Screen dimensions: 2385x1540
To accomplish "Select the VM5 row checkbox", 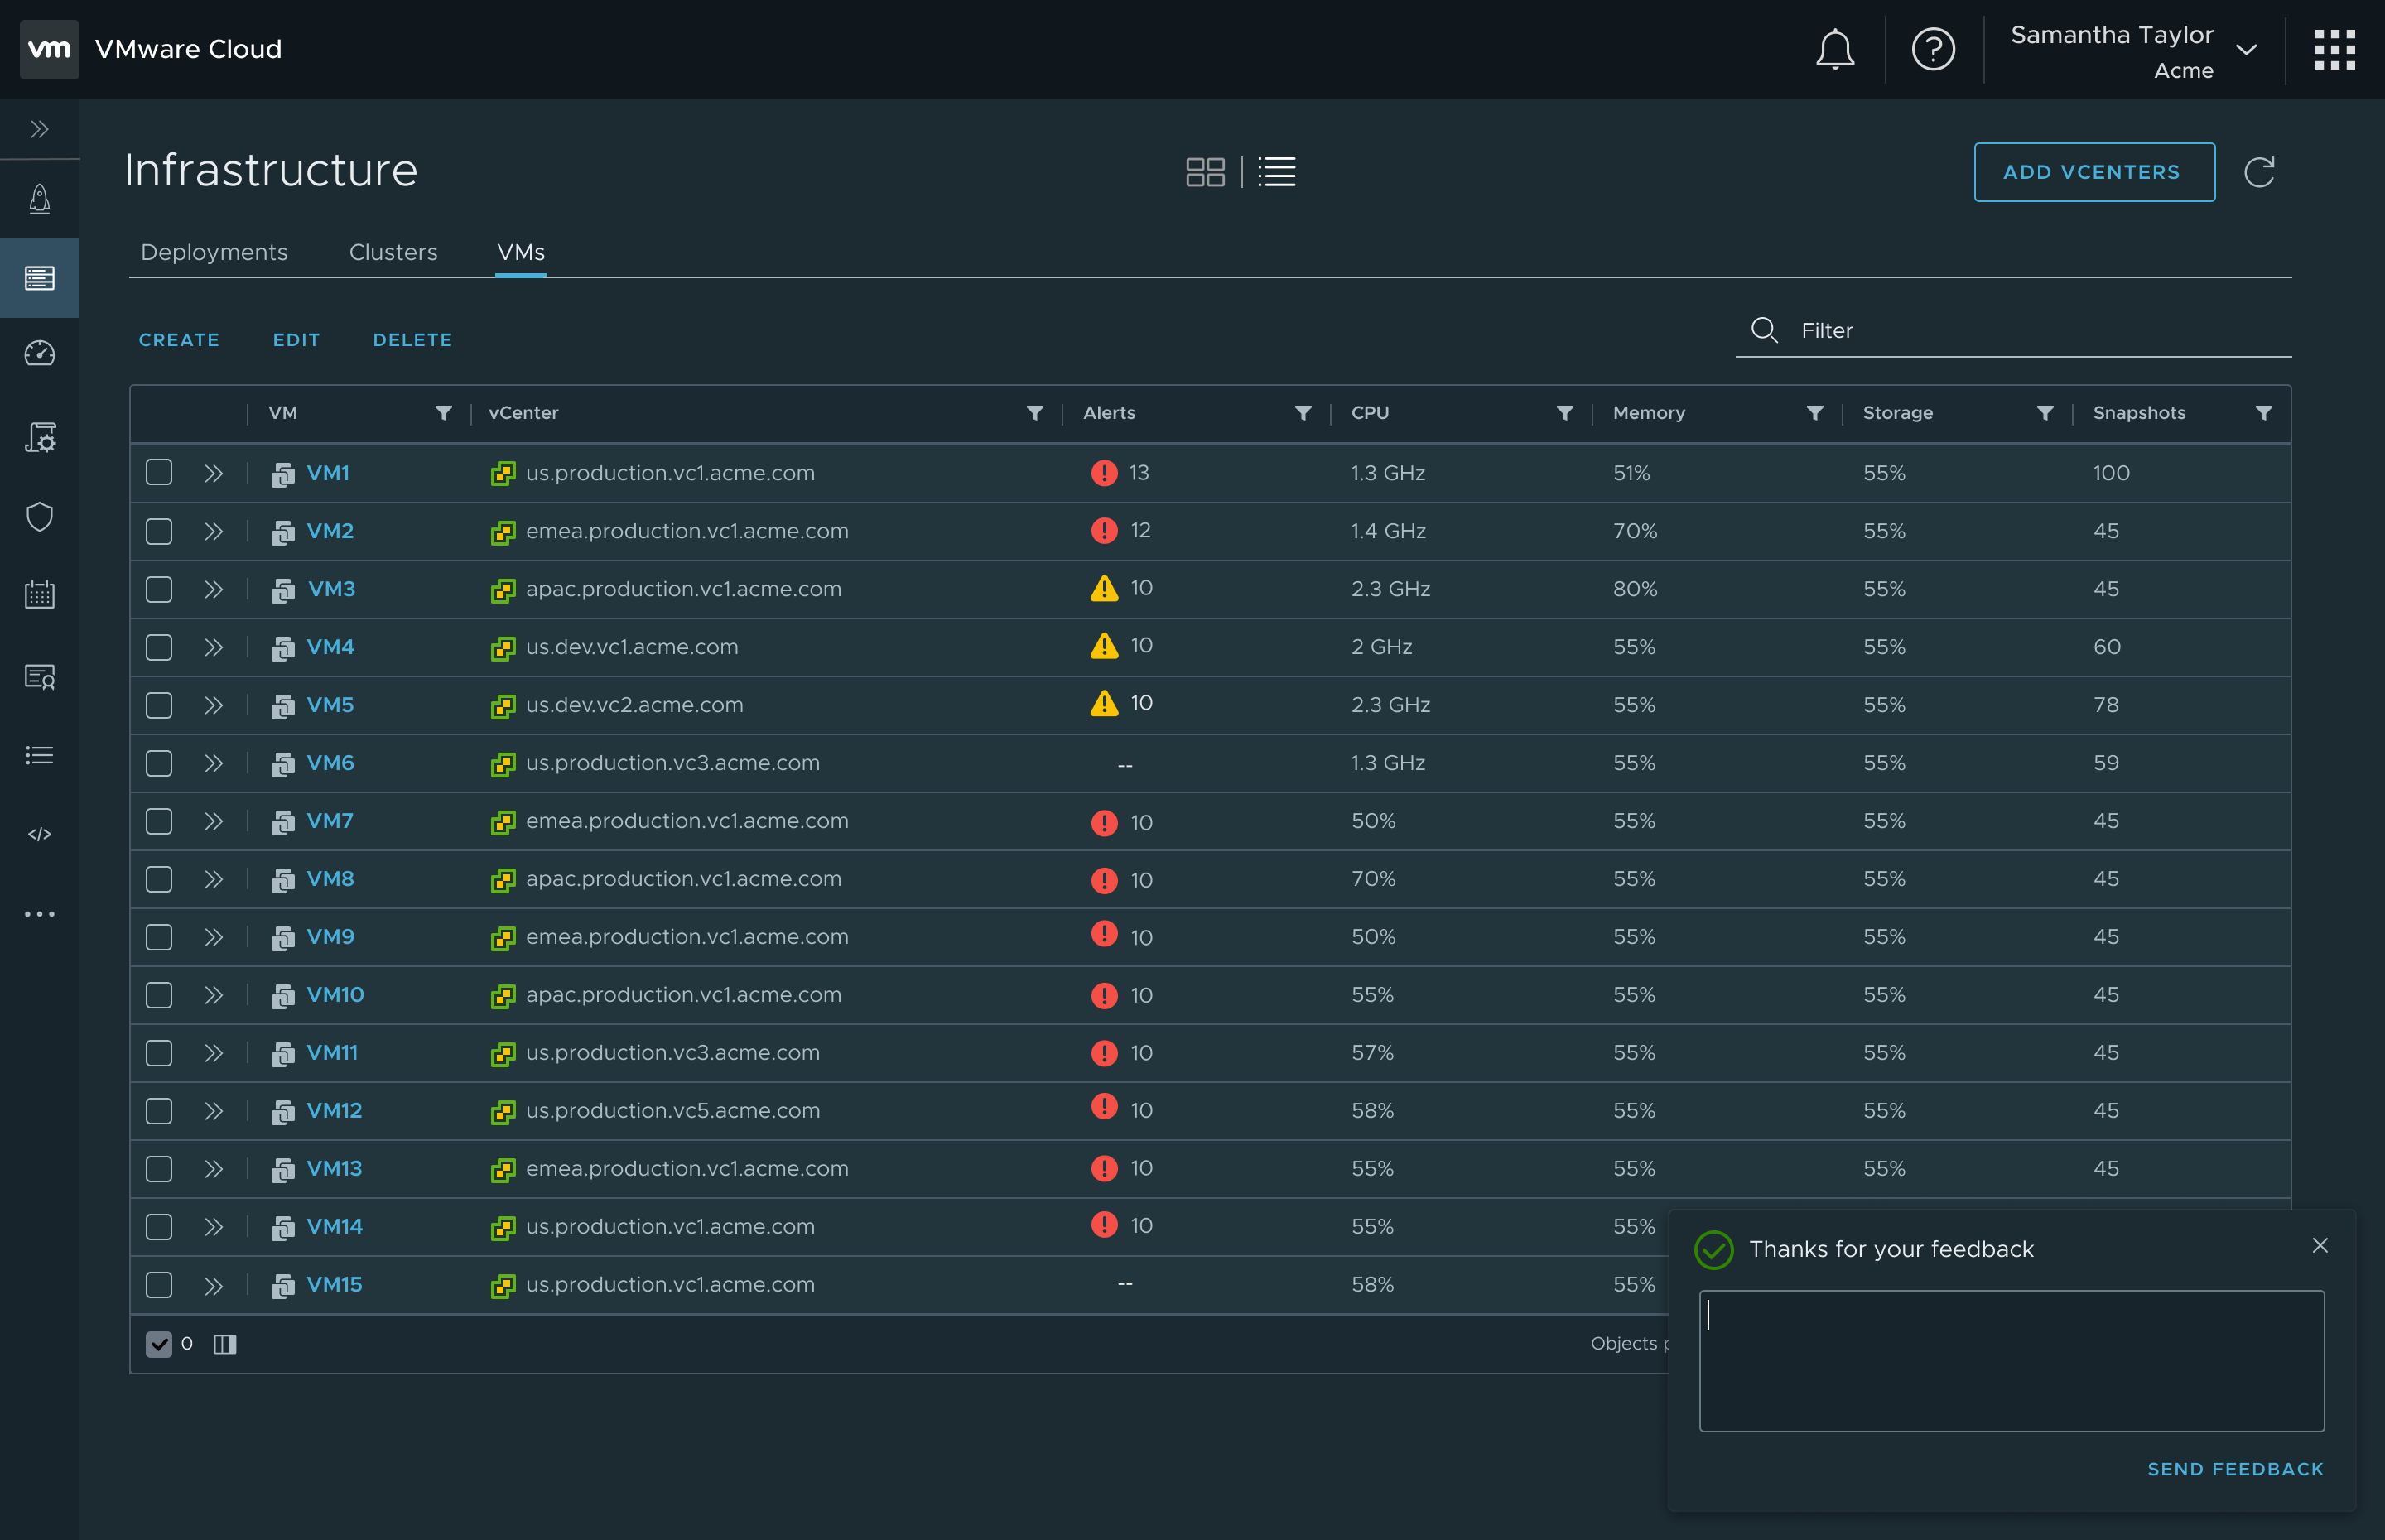I will pyautogui.click(x=159, y=705).
